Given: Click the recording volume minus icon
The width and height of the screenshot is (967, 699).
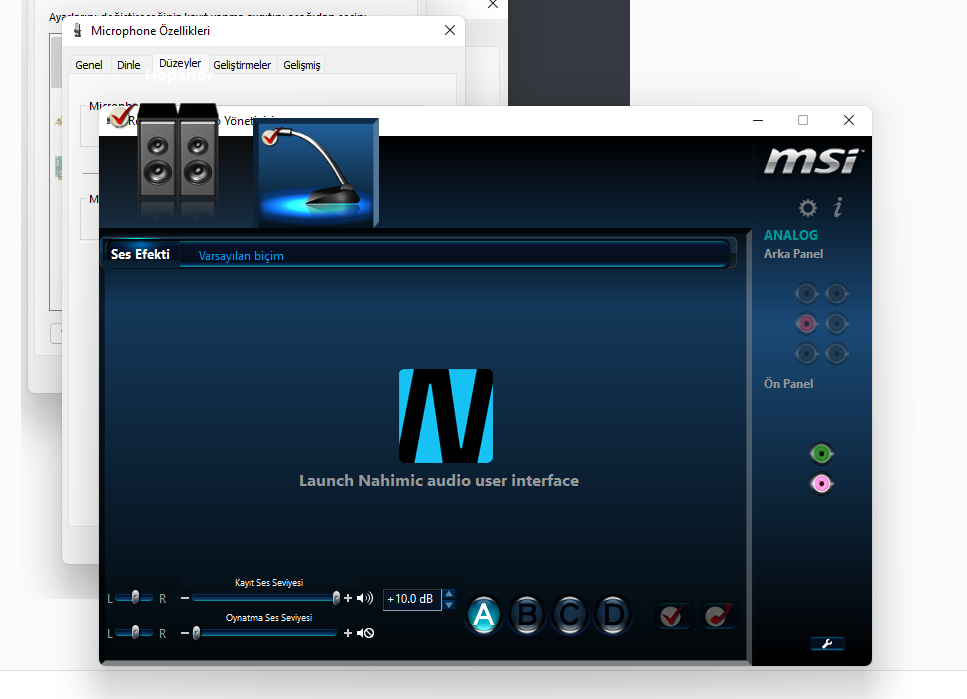Looking at the screenshot, I should click(184, 598).
